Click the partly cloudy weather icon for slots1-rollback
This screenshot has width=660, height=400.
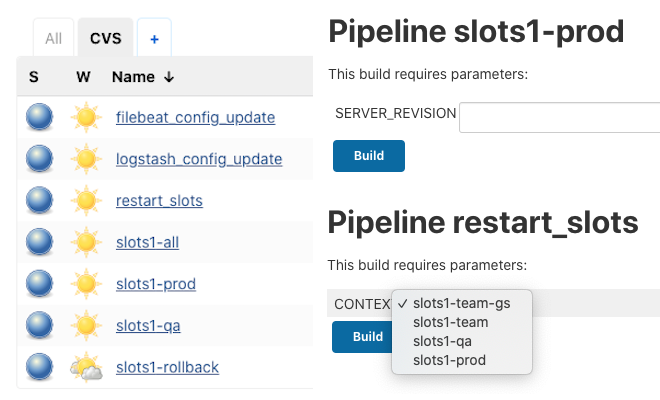tap(86, 367)
